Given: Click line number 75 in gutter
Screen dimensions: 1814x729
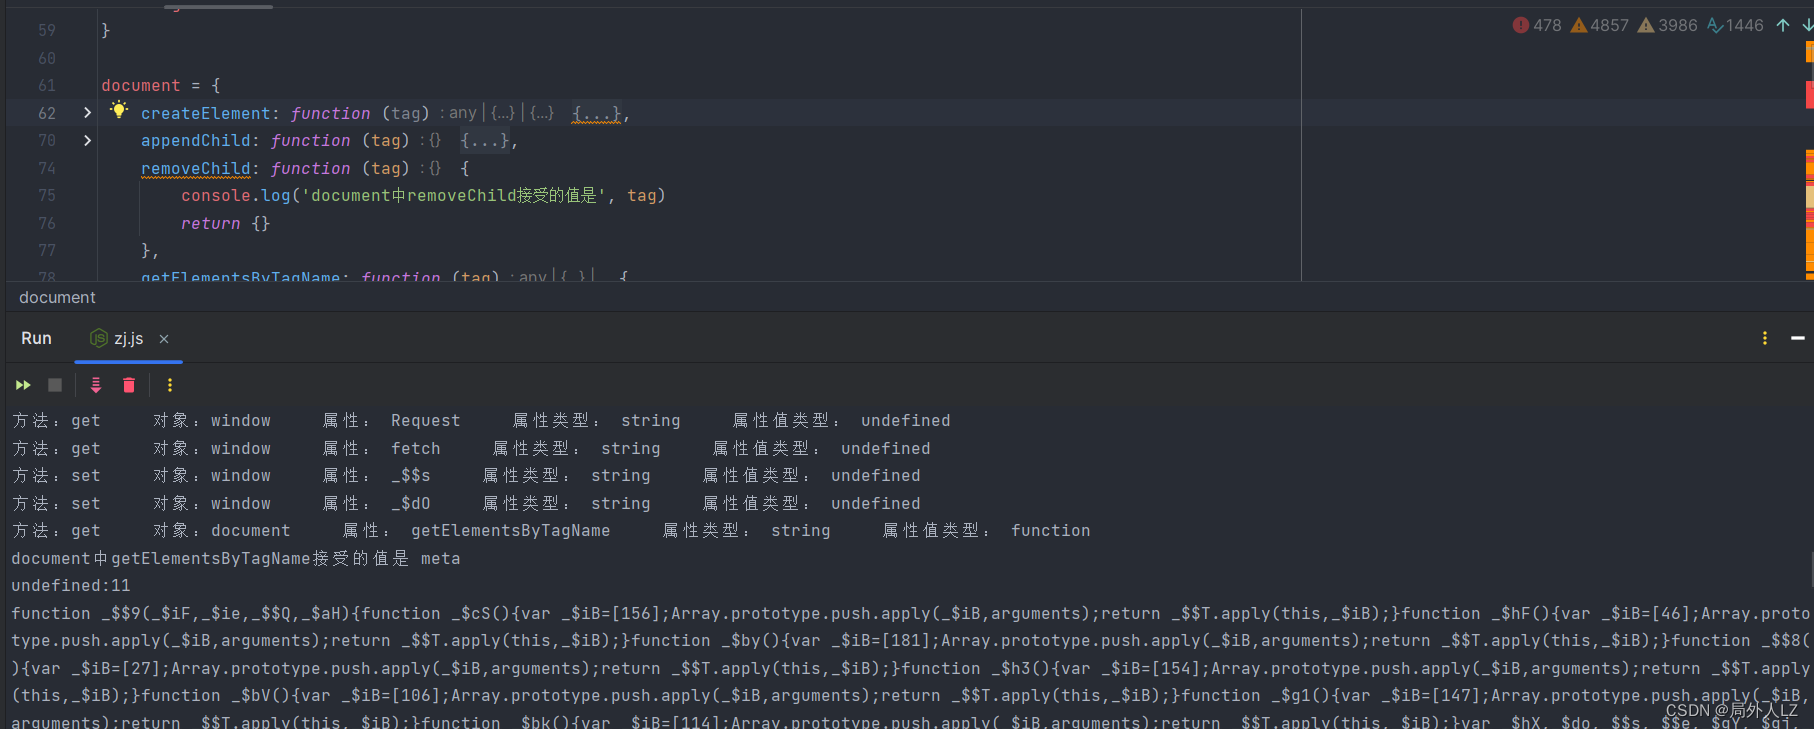Looking at the screenshot, I should tap(47, 196).
